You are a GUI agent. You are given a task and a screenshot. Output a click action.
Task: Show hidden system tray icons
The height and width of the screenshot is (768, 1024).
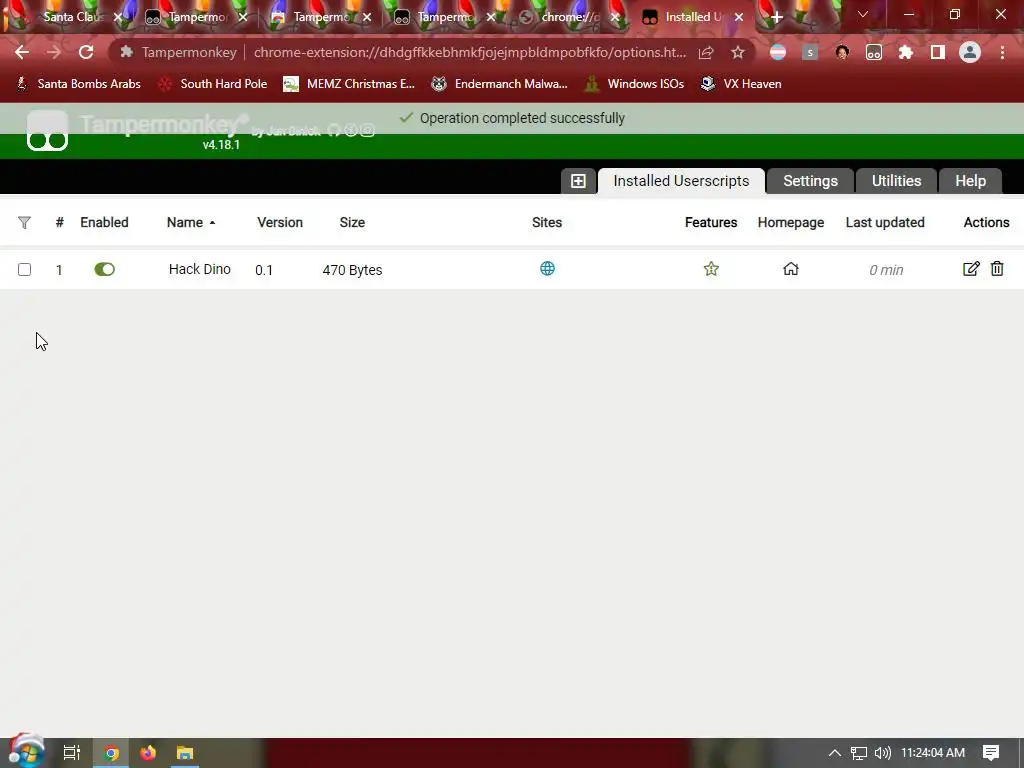834,753
